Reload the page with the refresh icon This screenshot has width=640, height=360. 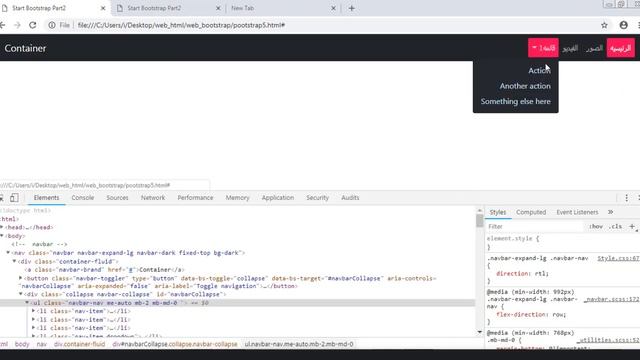click(x=33, y=25)
